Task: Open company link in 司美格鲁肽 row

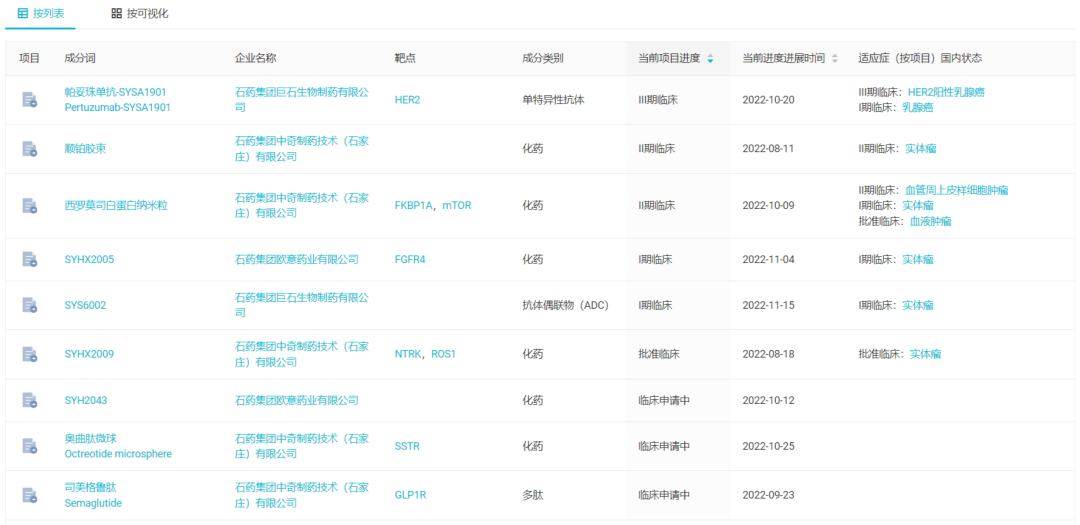Action: (x=302, y=495)
